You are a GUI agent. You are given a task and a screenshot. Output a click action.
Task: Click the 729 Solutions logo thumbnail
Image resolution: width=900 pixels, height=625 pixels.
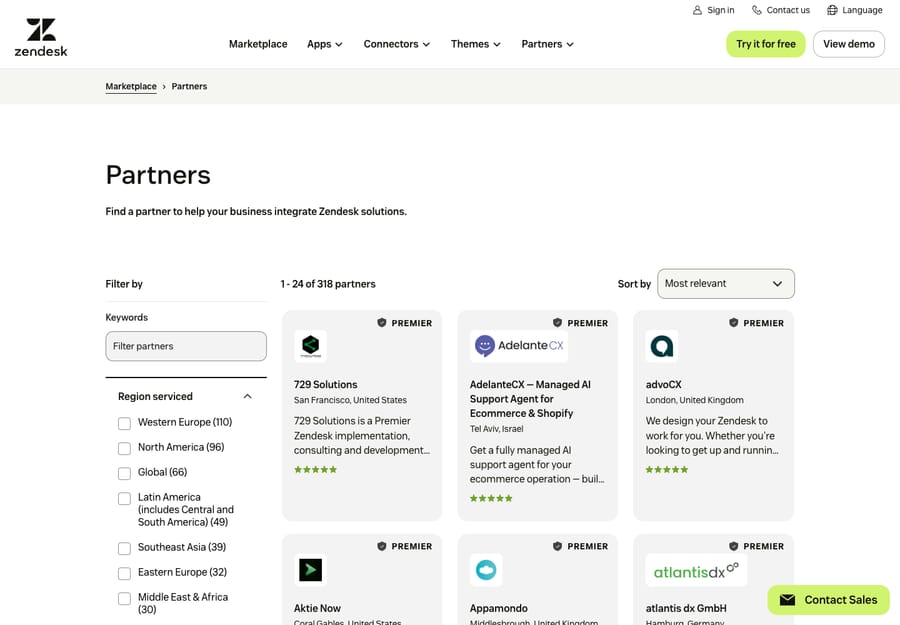pyautogui.click(x=311, y=346)
